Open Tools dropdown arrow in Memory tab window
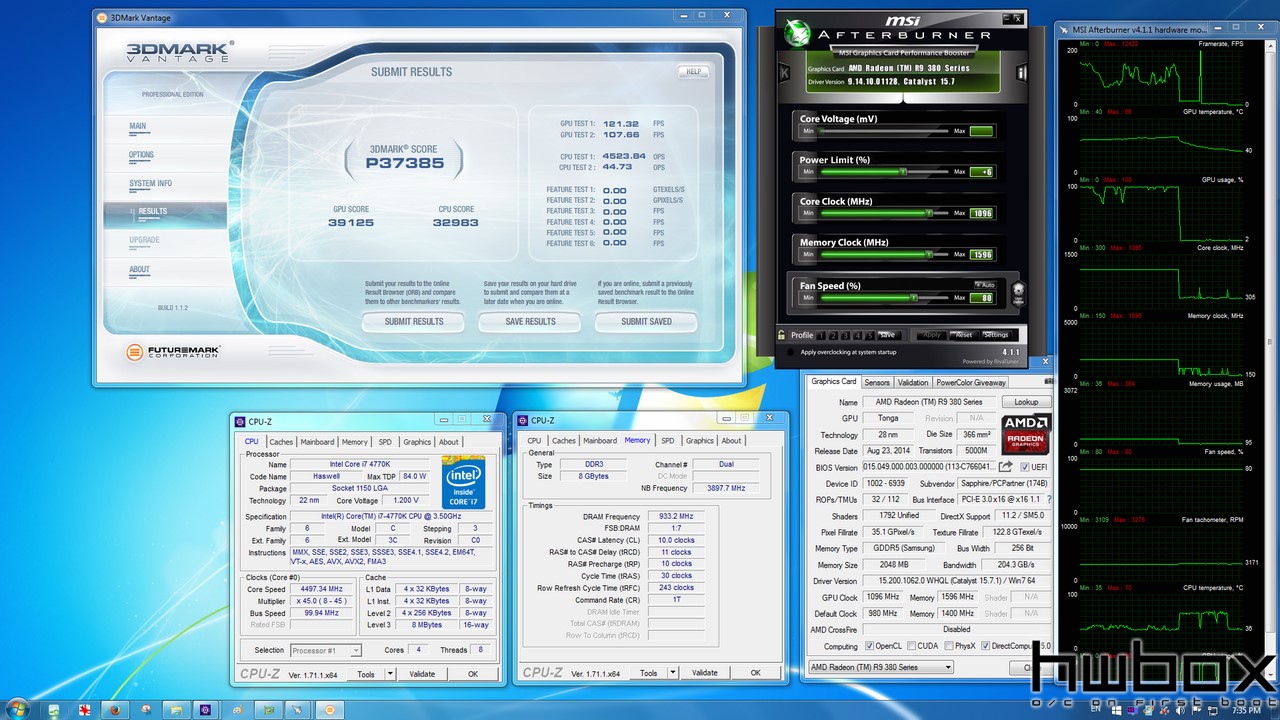1280x720 pixels. pos(671,673)
